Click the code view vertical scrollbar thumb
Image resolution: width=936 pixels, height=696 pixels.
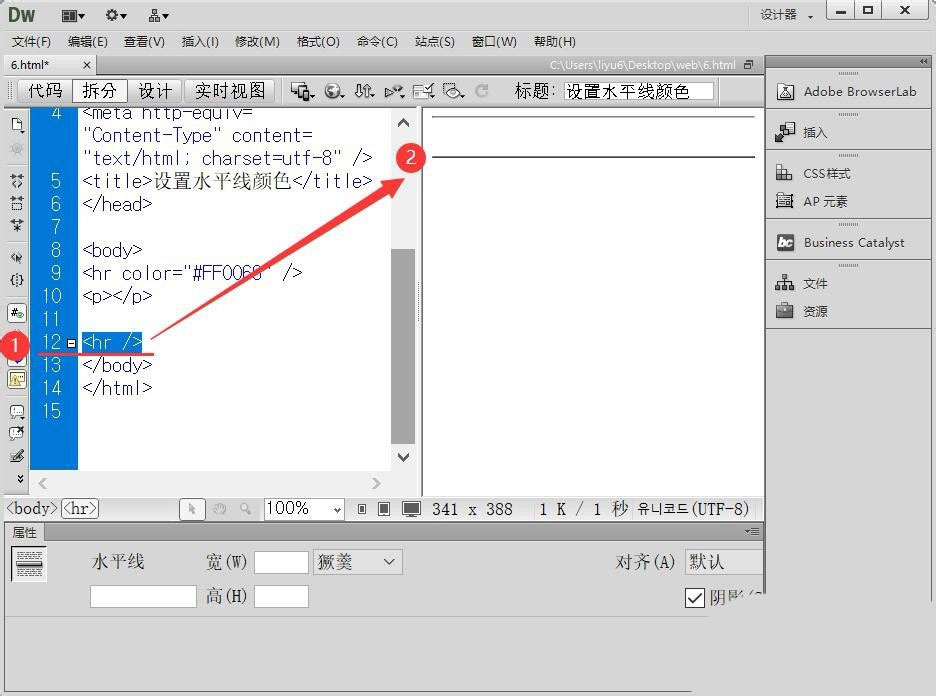click(x=403, y=346)
